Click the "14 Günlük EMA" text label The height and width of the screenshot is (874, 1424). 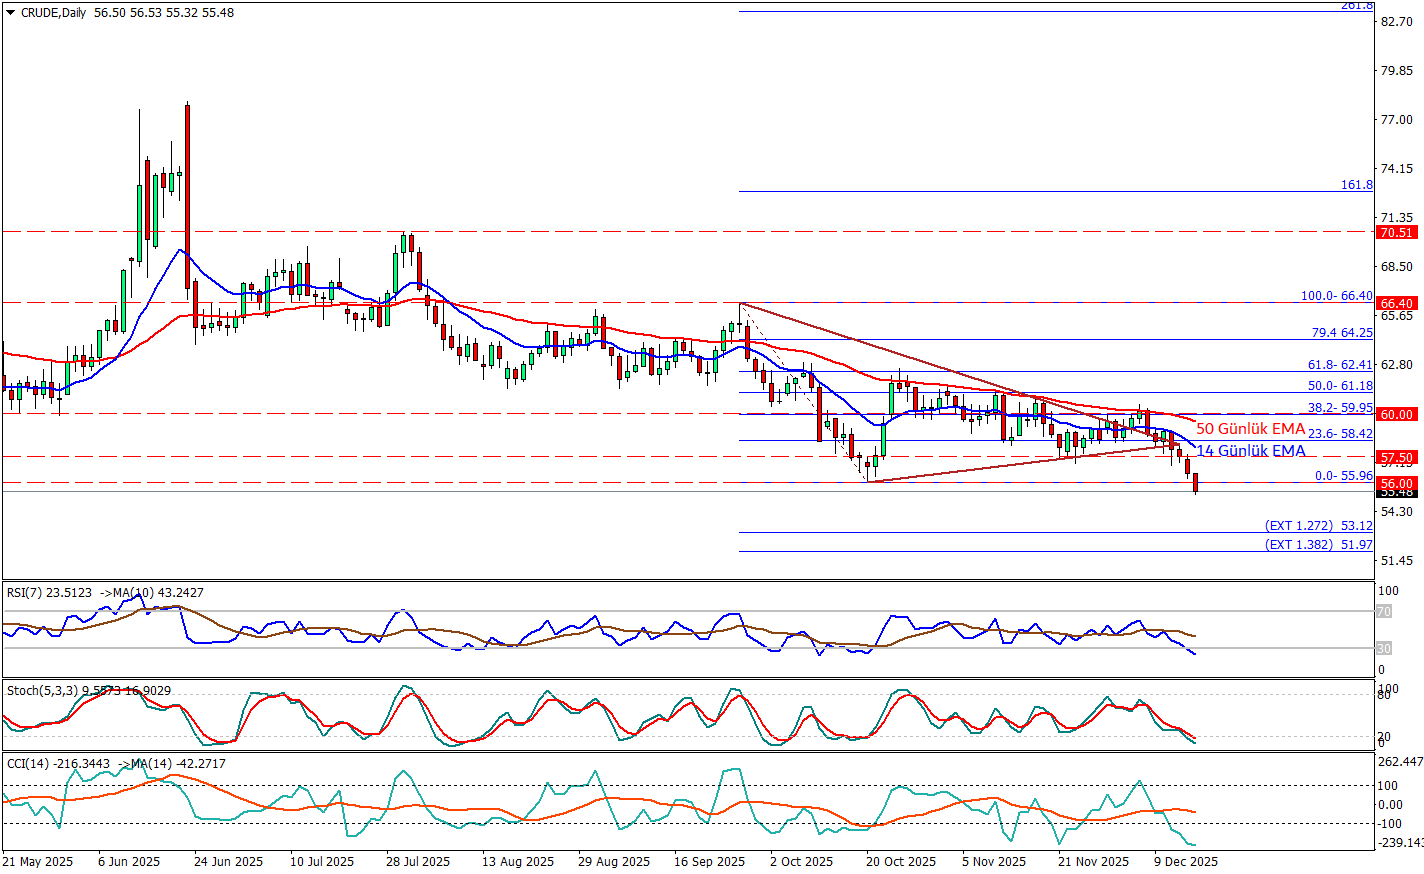[1250, 451]
